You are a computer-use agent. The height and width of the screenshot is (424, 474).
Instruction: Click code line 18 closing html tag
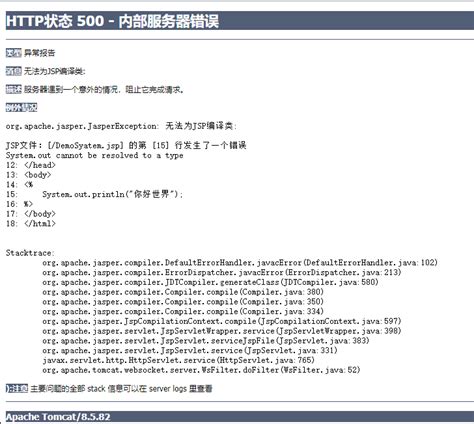pos(31,223)
